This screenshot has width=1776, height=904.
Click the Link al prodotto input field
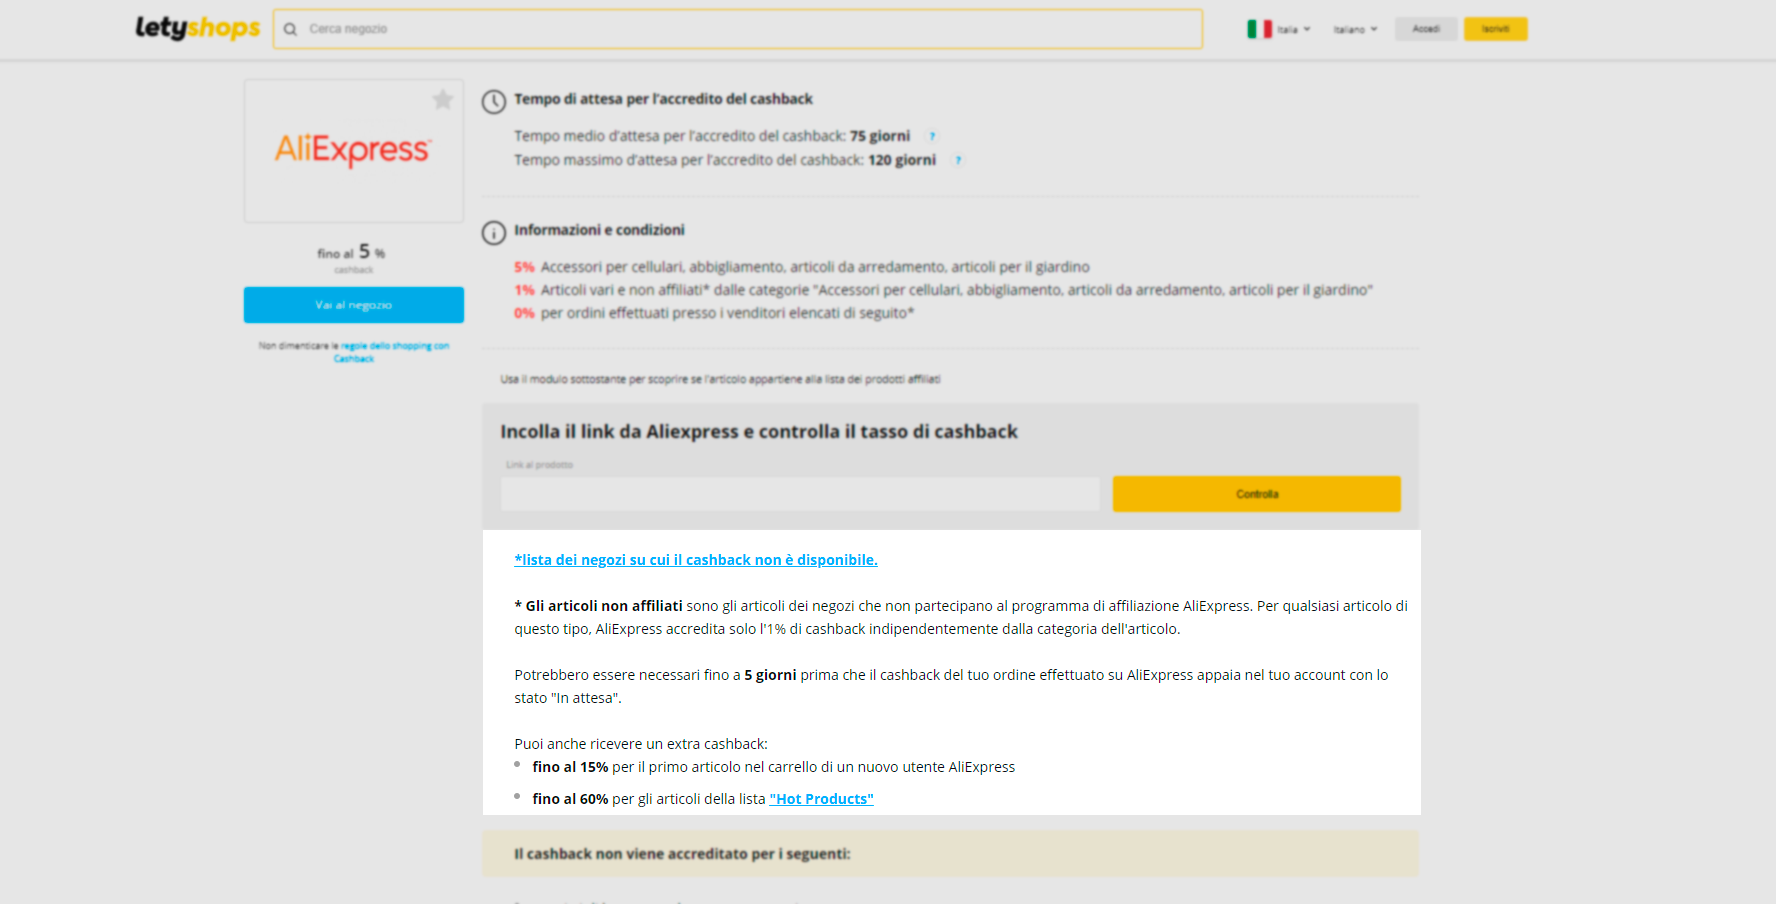coord(800,494)
